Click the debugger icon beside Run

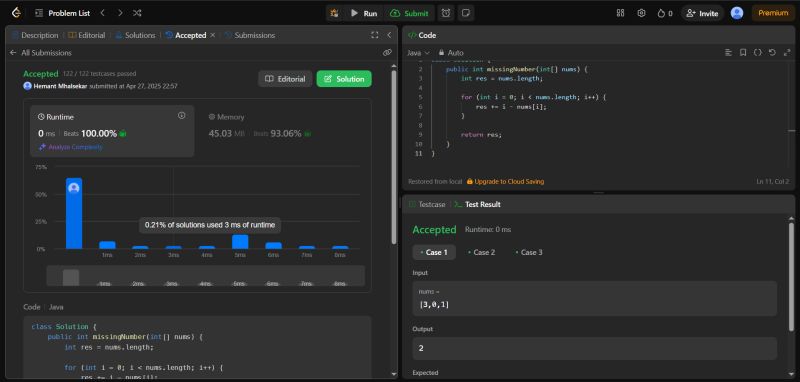click(334, 13)
